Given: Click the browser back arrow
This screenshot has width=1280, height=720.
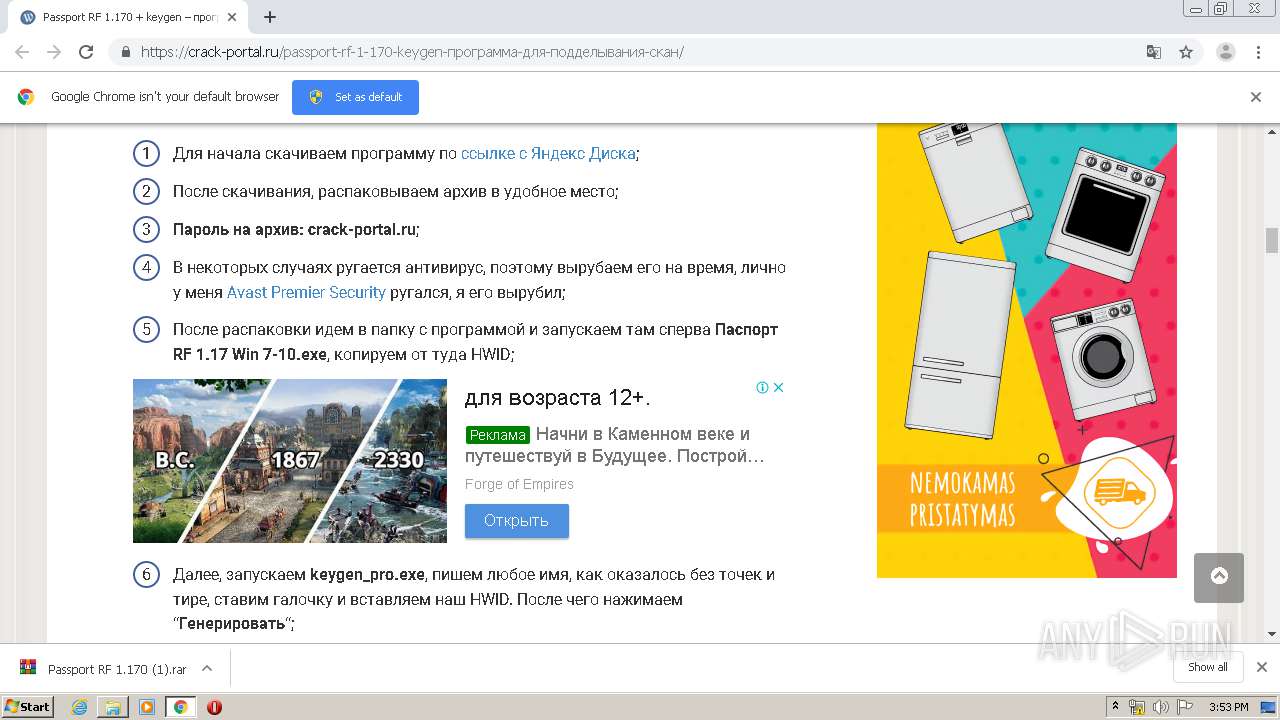Looking at the screenshot, I should click(22, 52).
